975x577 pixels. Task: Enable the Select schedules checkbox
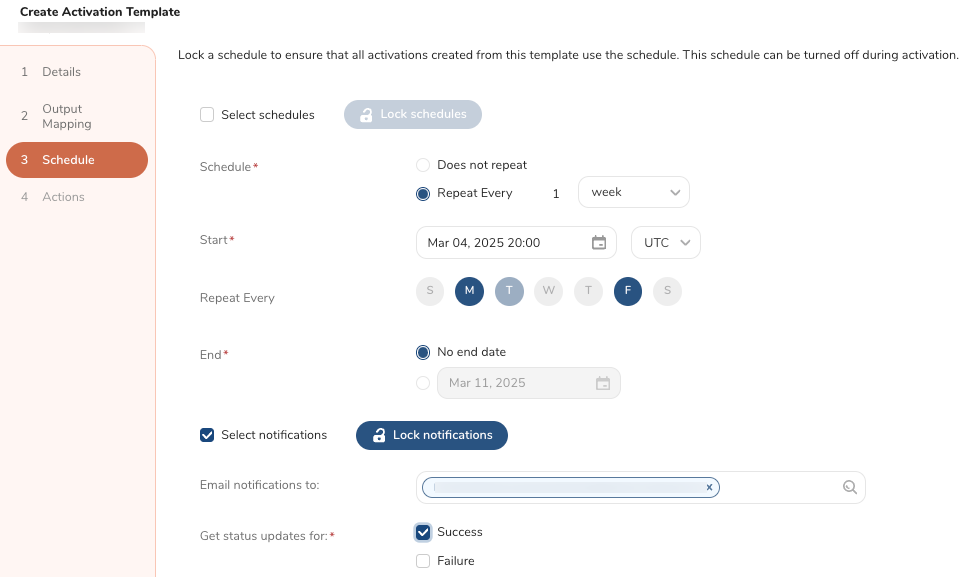pos(207,115)
